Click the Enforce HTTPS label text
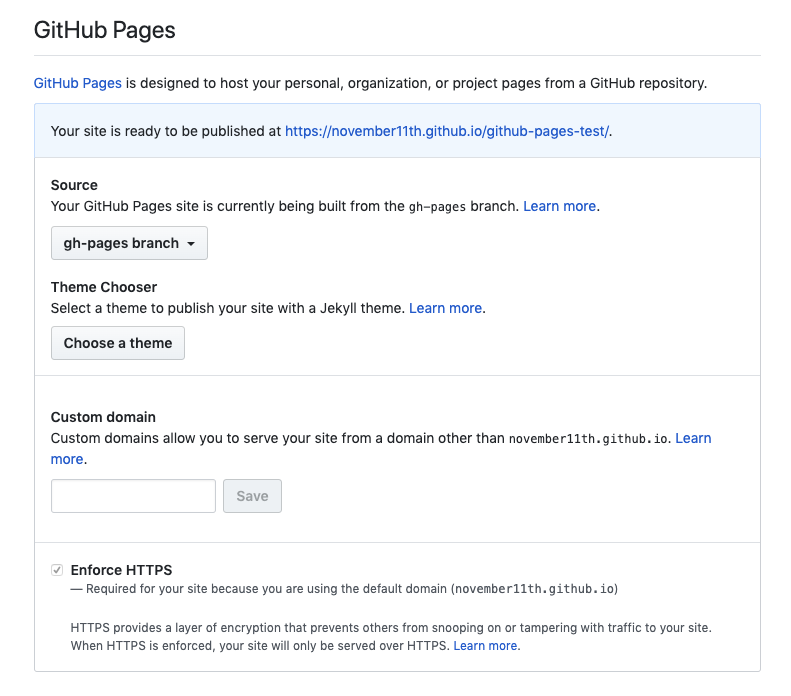The image size is (791, 696). (121, 570)
